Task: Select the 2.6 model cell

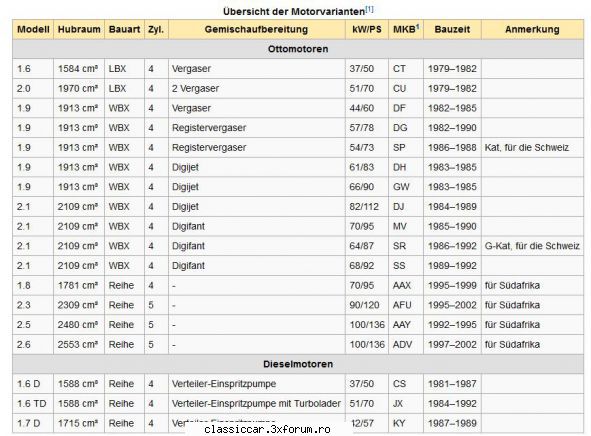Action: 33,344
